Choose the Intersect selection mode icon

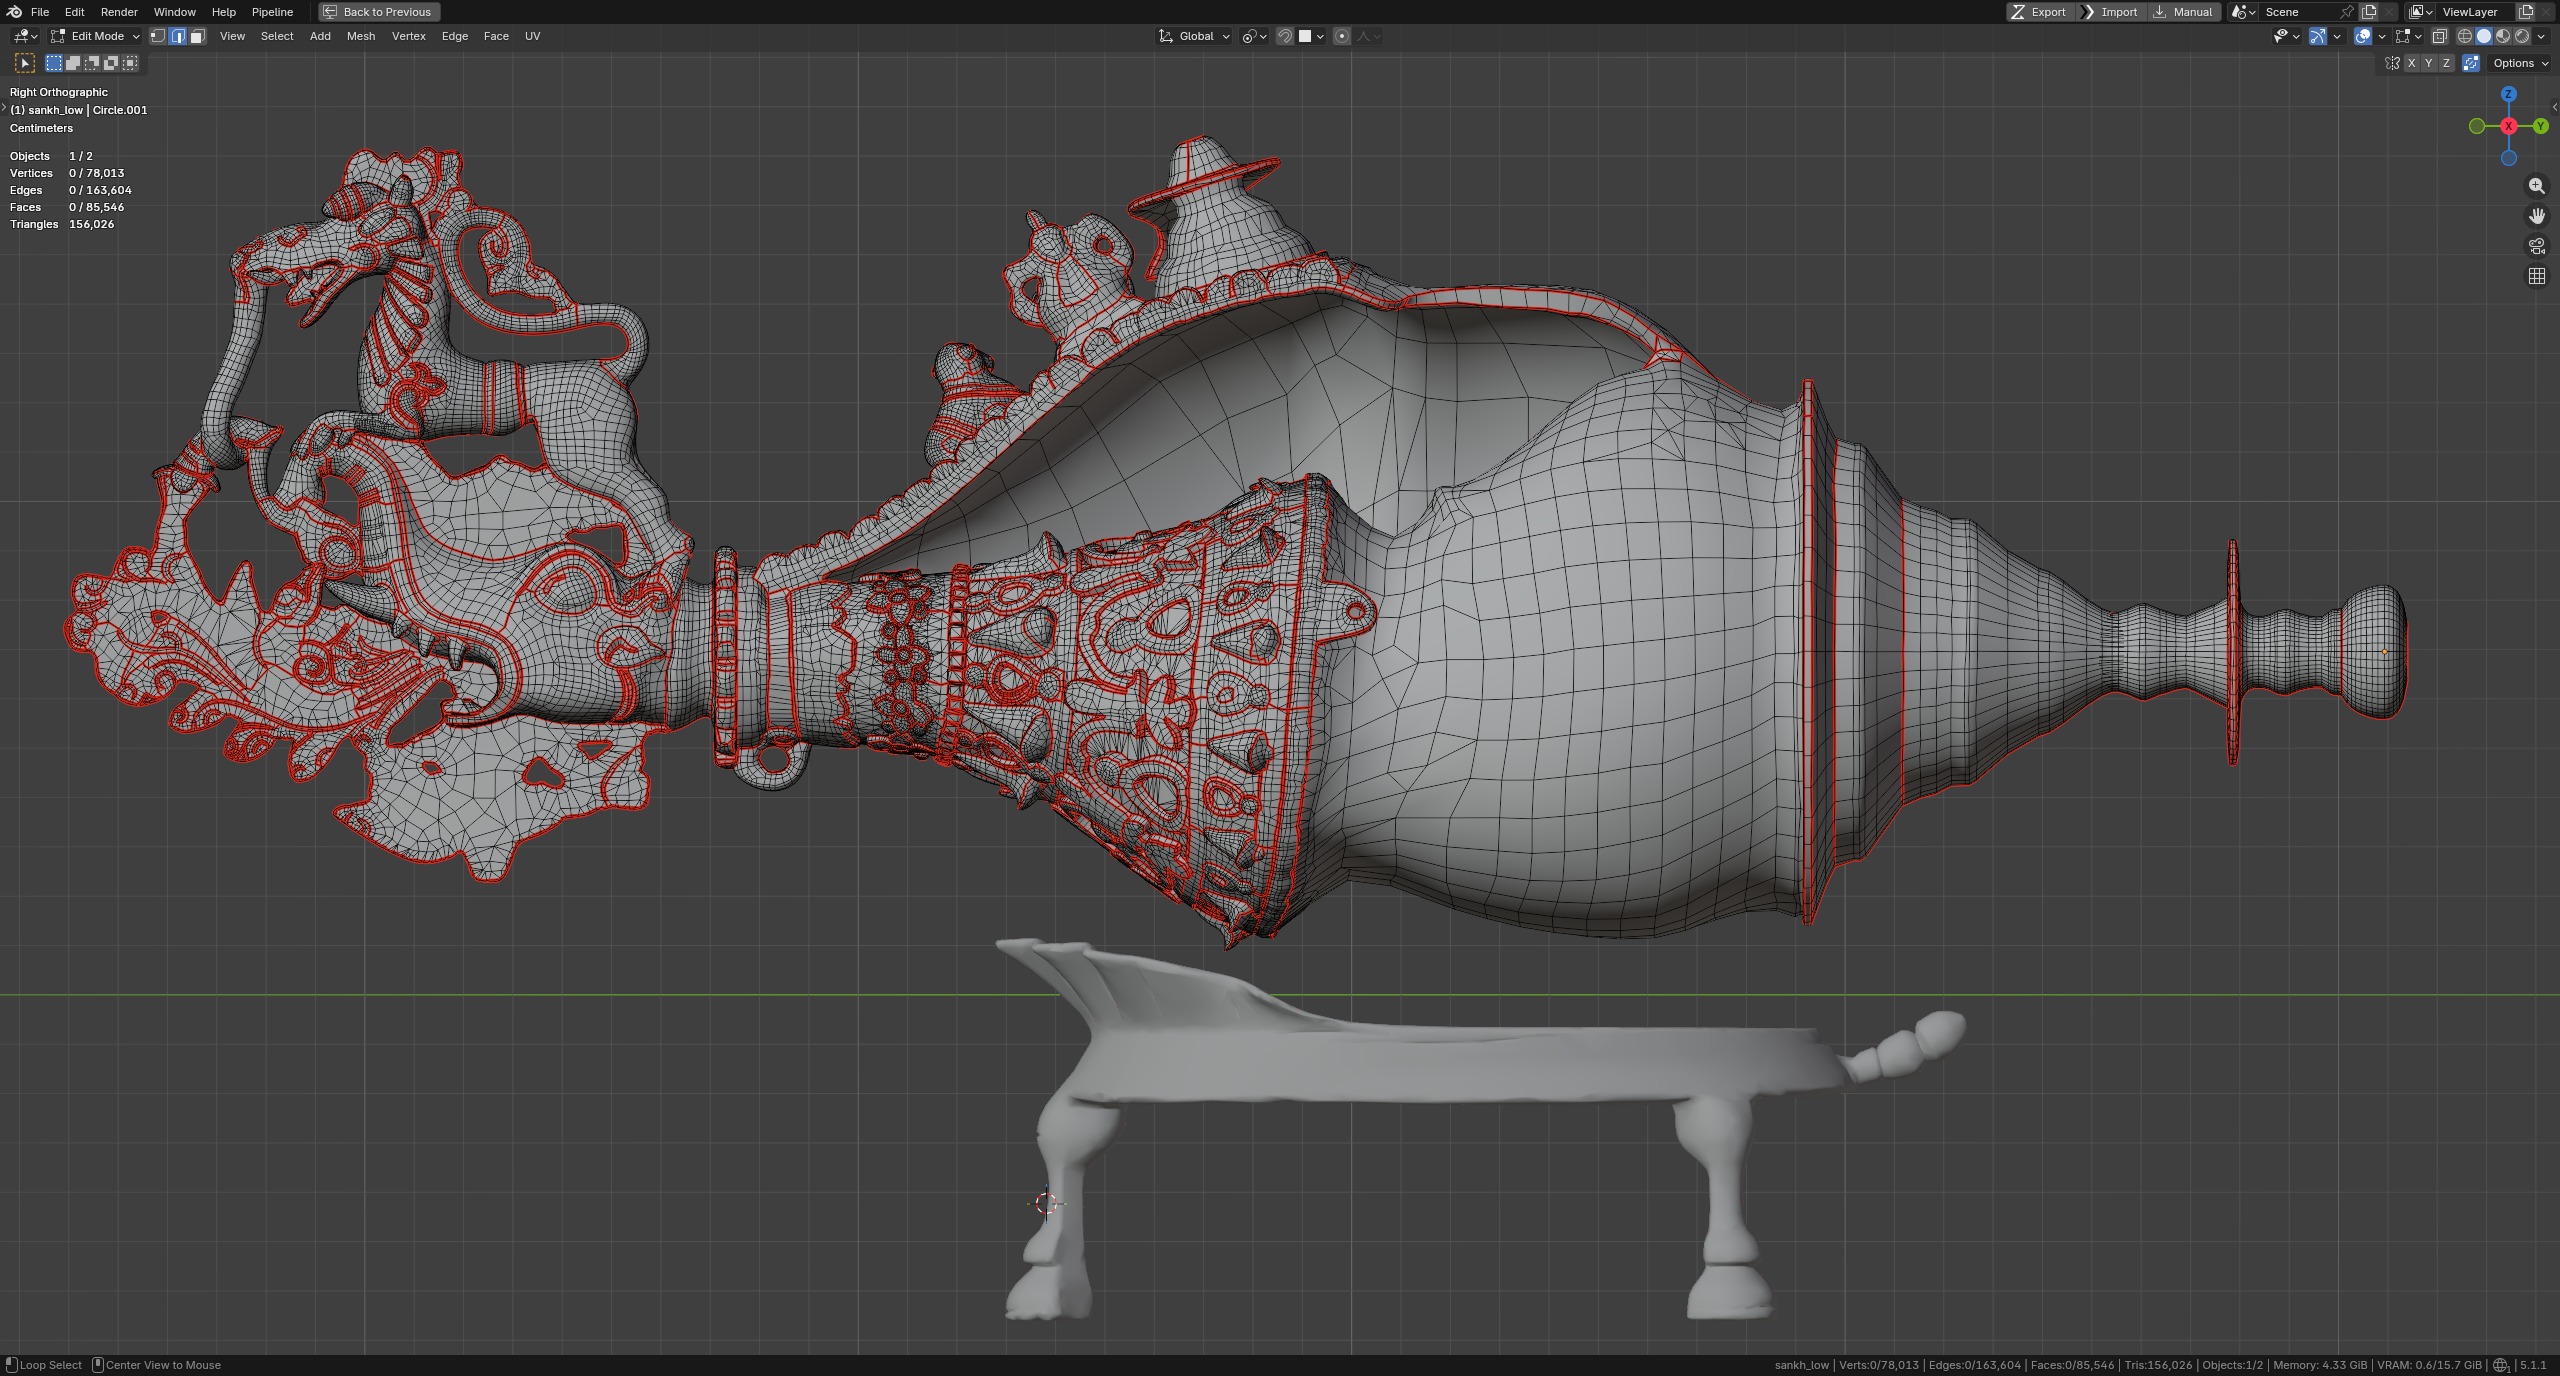pyautogui.click(x=130, y=63)
